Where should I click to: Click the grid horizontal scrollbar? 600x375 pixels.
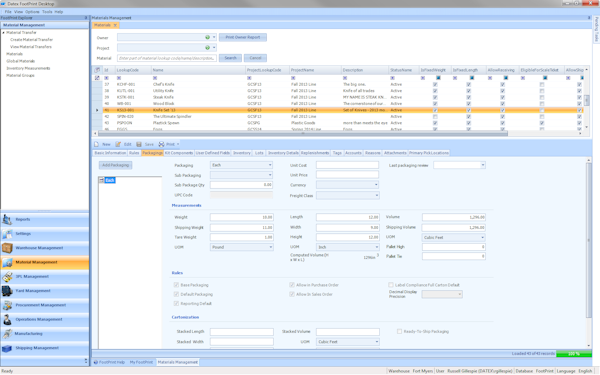(x=303, y=134)
